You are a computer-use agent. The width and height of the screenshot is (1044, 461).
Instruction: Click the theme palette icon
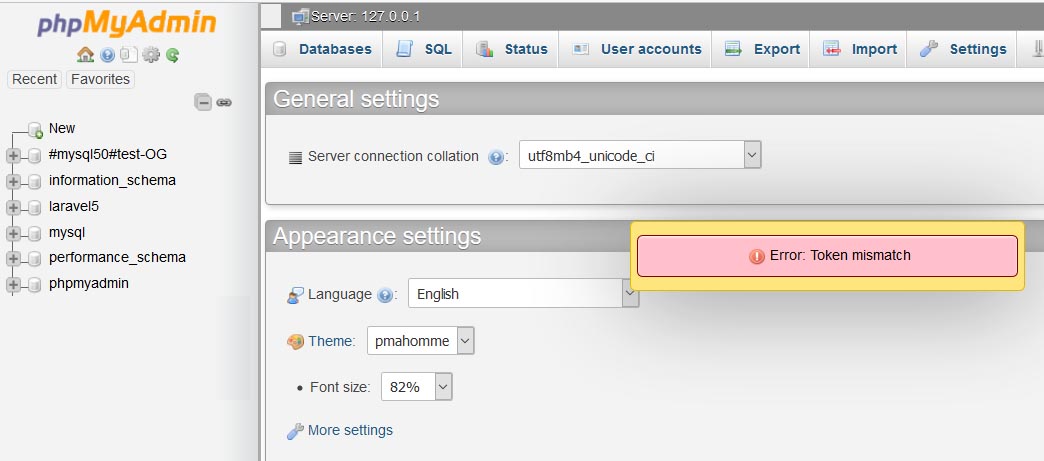tap(295, 342)
